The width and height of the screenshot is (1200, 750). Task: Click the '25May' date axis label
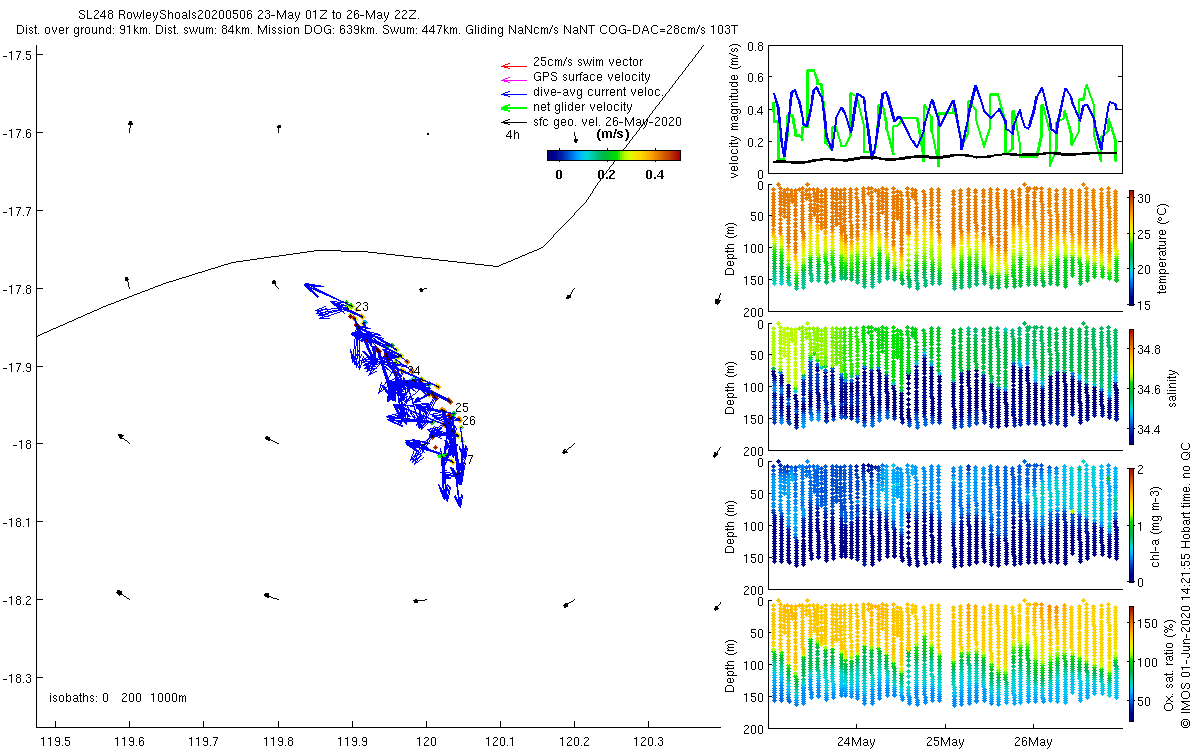pos(945,742)
